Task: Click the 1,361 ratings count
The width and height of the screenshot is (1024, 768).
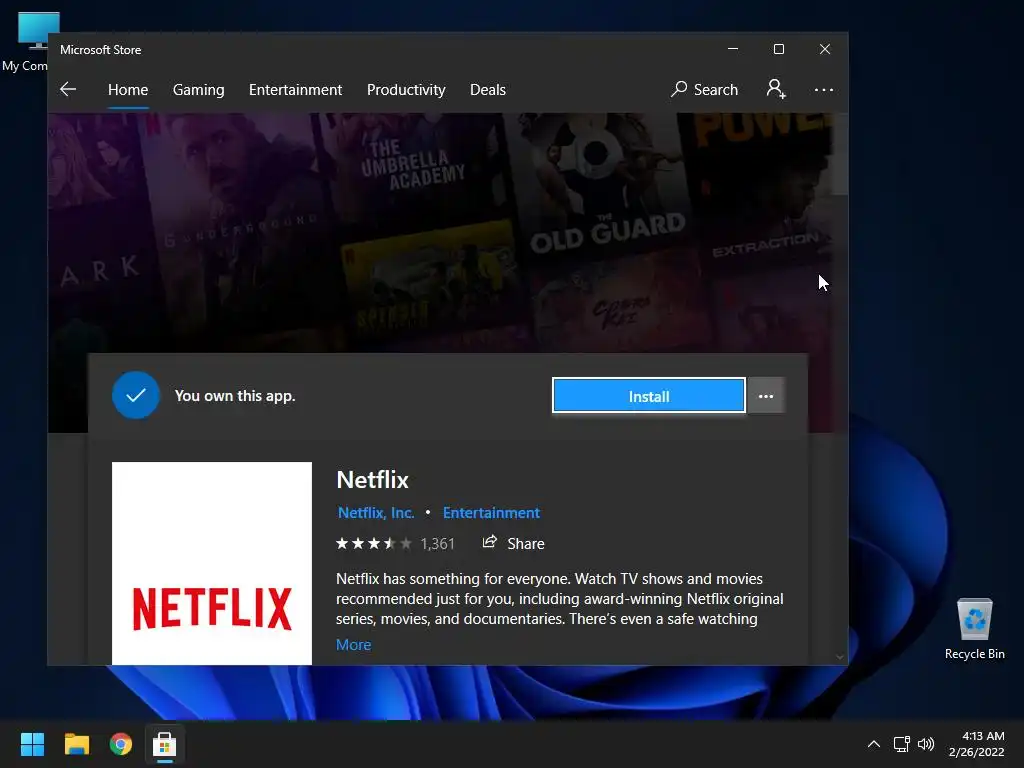Action: [437, 543]
